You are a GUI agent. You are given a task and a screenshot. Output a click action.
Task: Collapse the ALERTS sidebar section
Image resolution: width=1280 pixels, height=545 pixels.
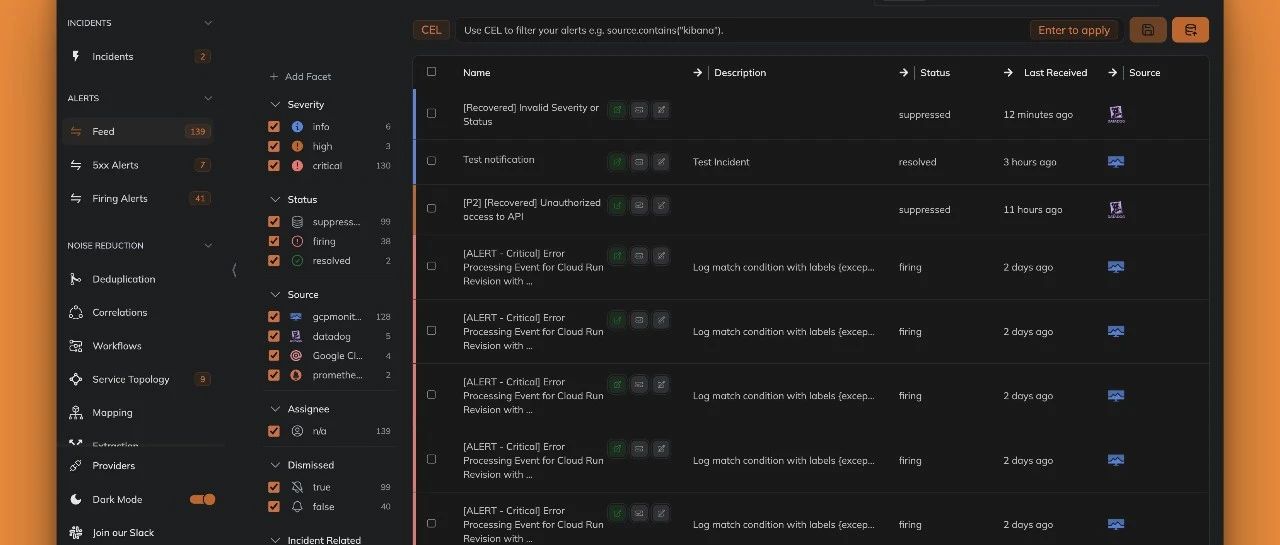pyautogui.click(x=208, y=98)
